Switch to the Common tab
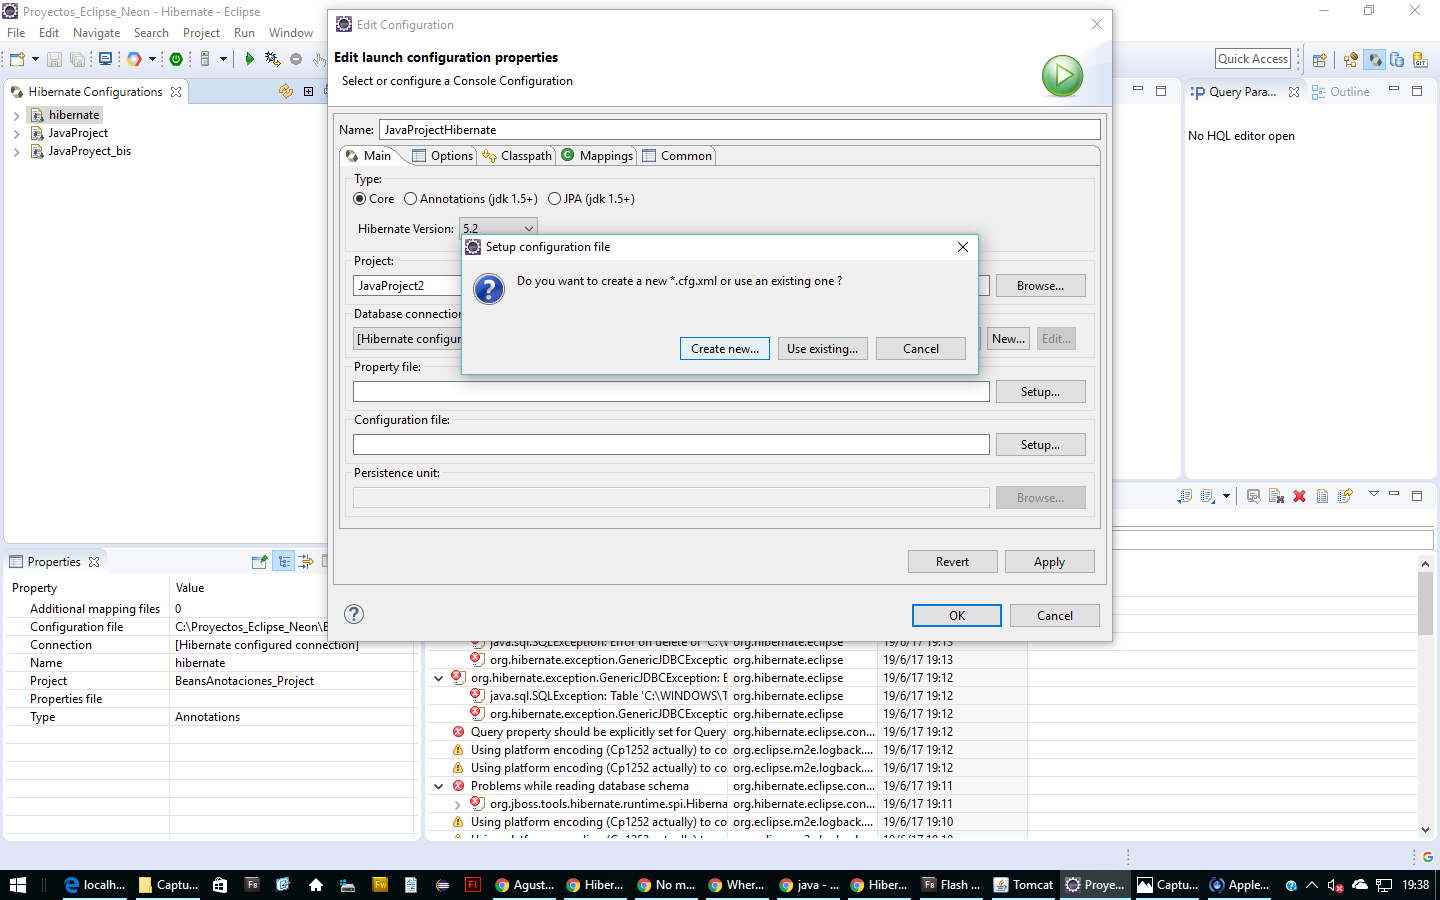The height and width of the screenshot is (900, 1440). tap(677, 156)
